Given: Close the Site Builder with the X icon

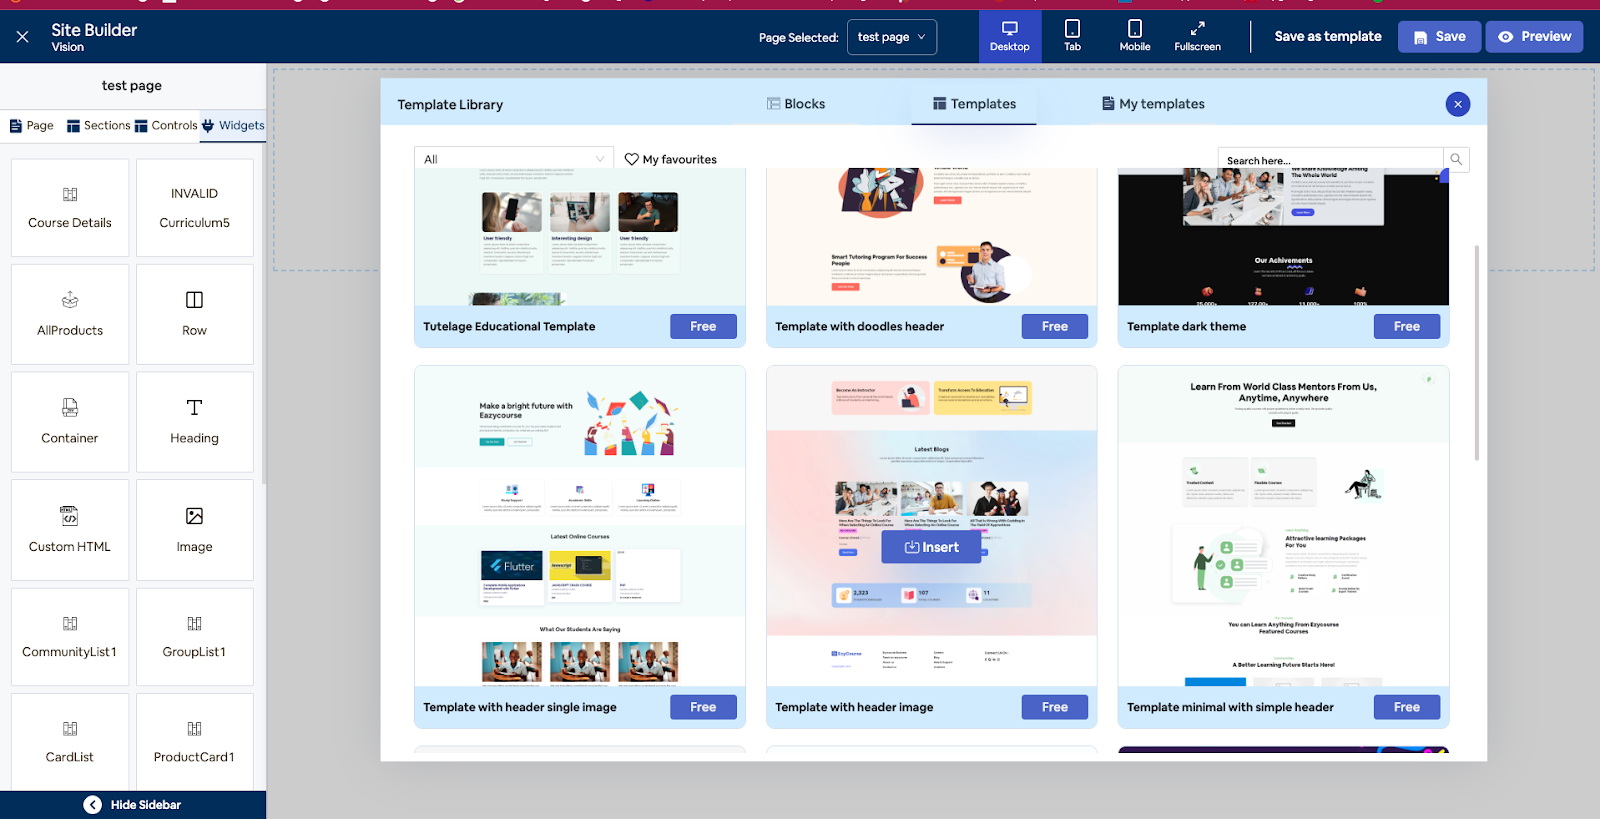Looking at the screenshot, I should point(22,37).
